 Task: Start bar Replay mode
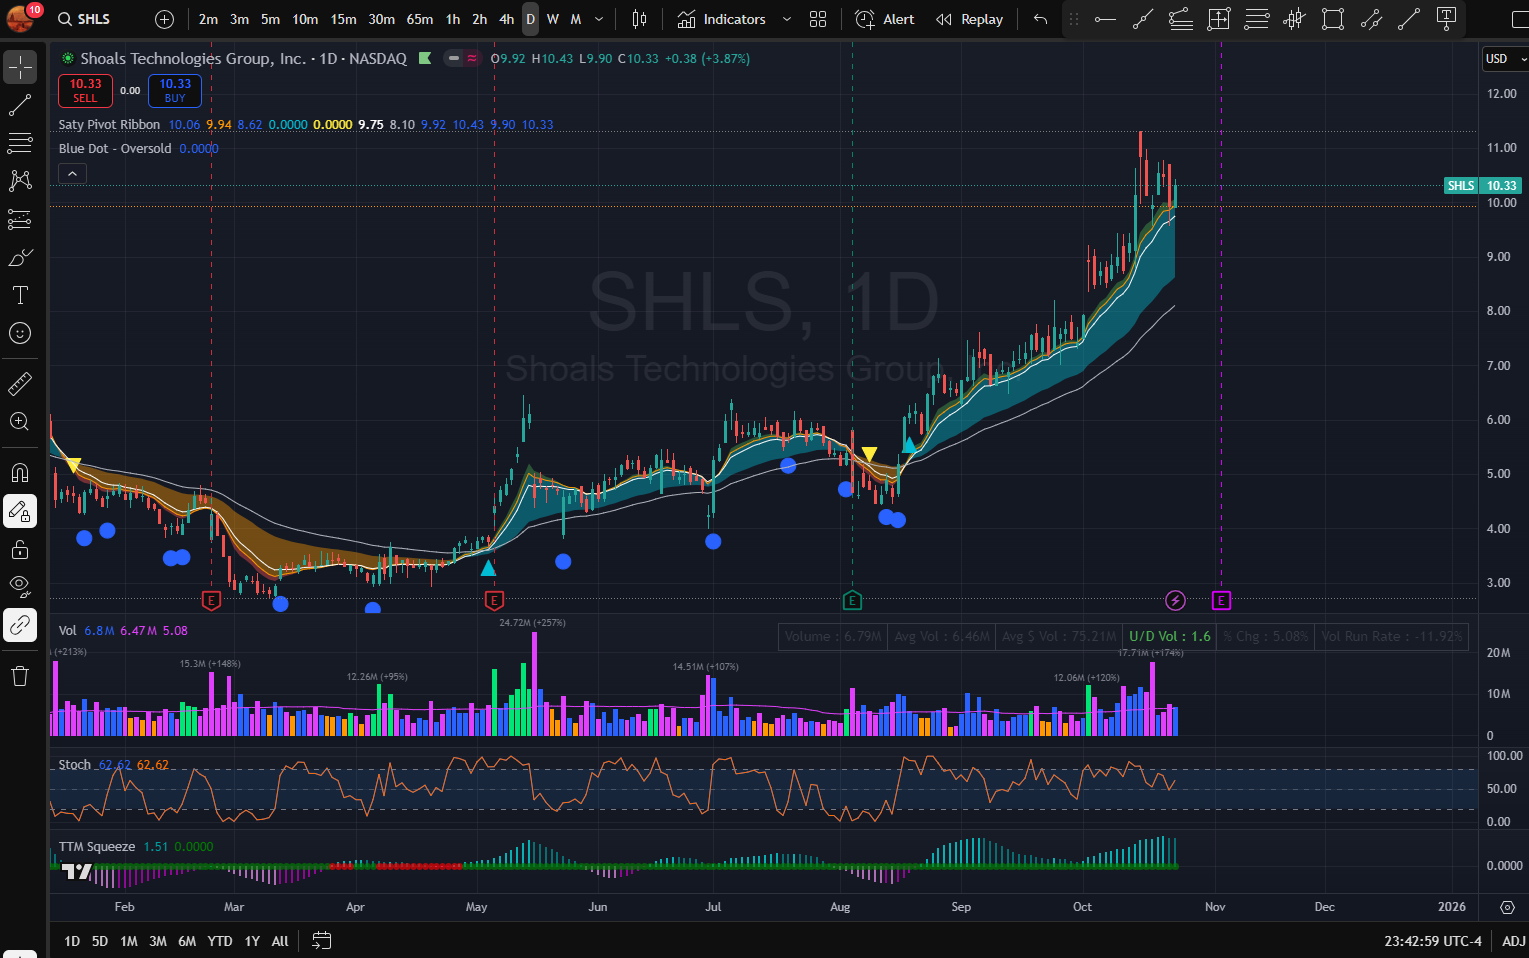[x=969, y=19]
